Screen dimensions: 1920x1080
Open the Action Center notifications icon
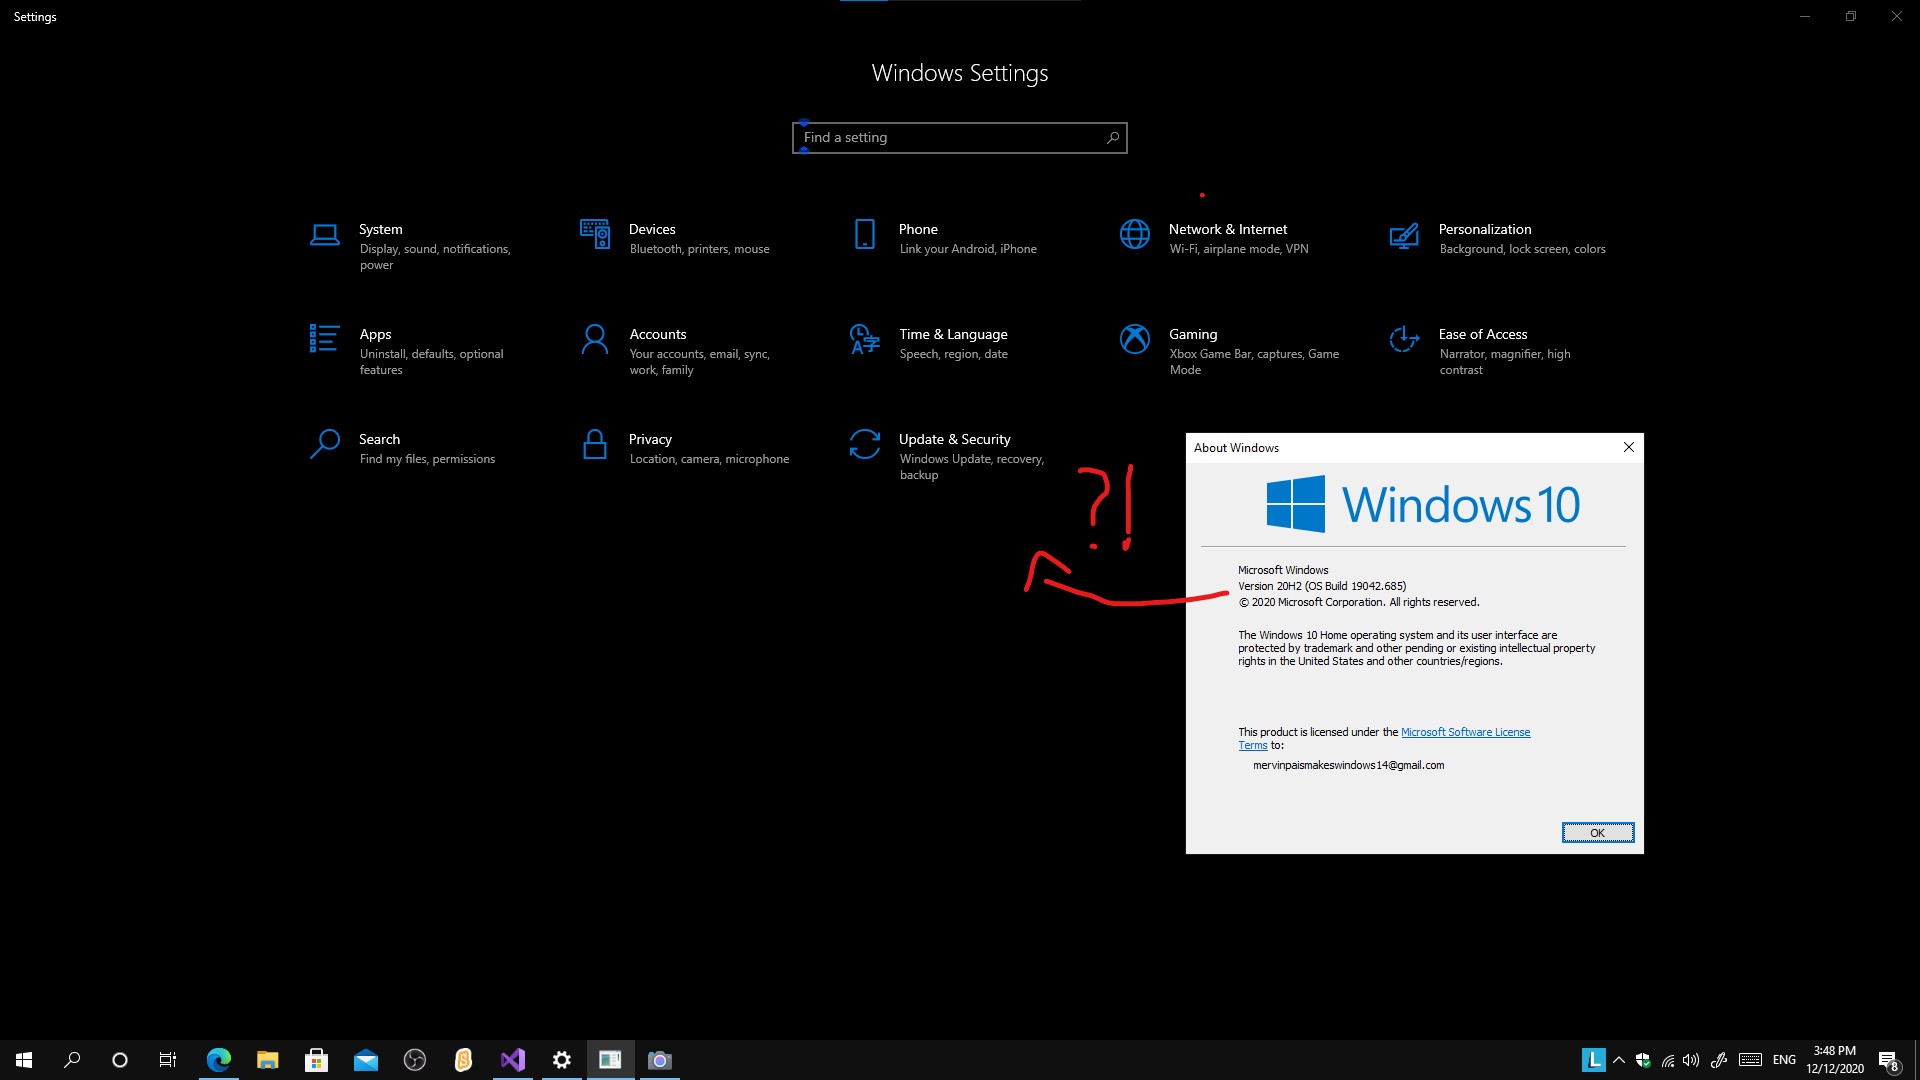point(1888,1060)
